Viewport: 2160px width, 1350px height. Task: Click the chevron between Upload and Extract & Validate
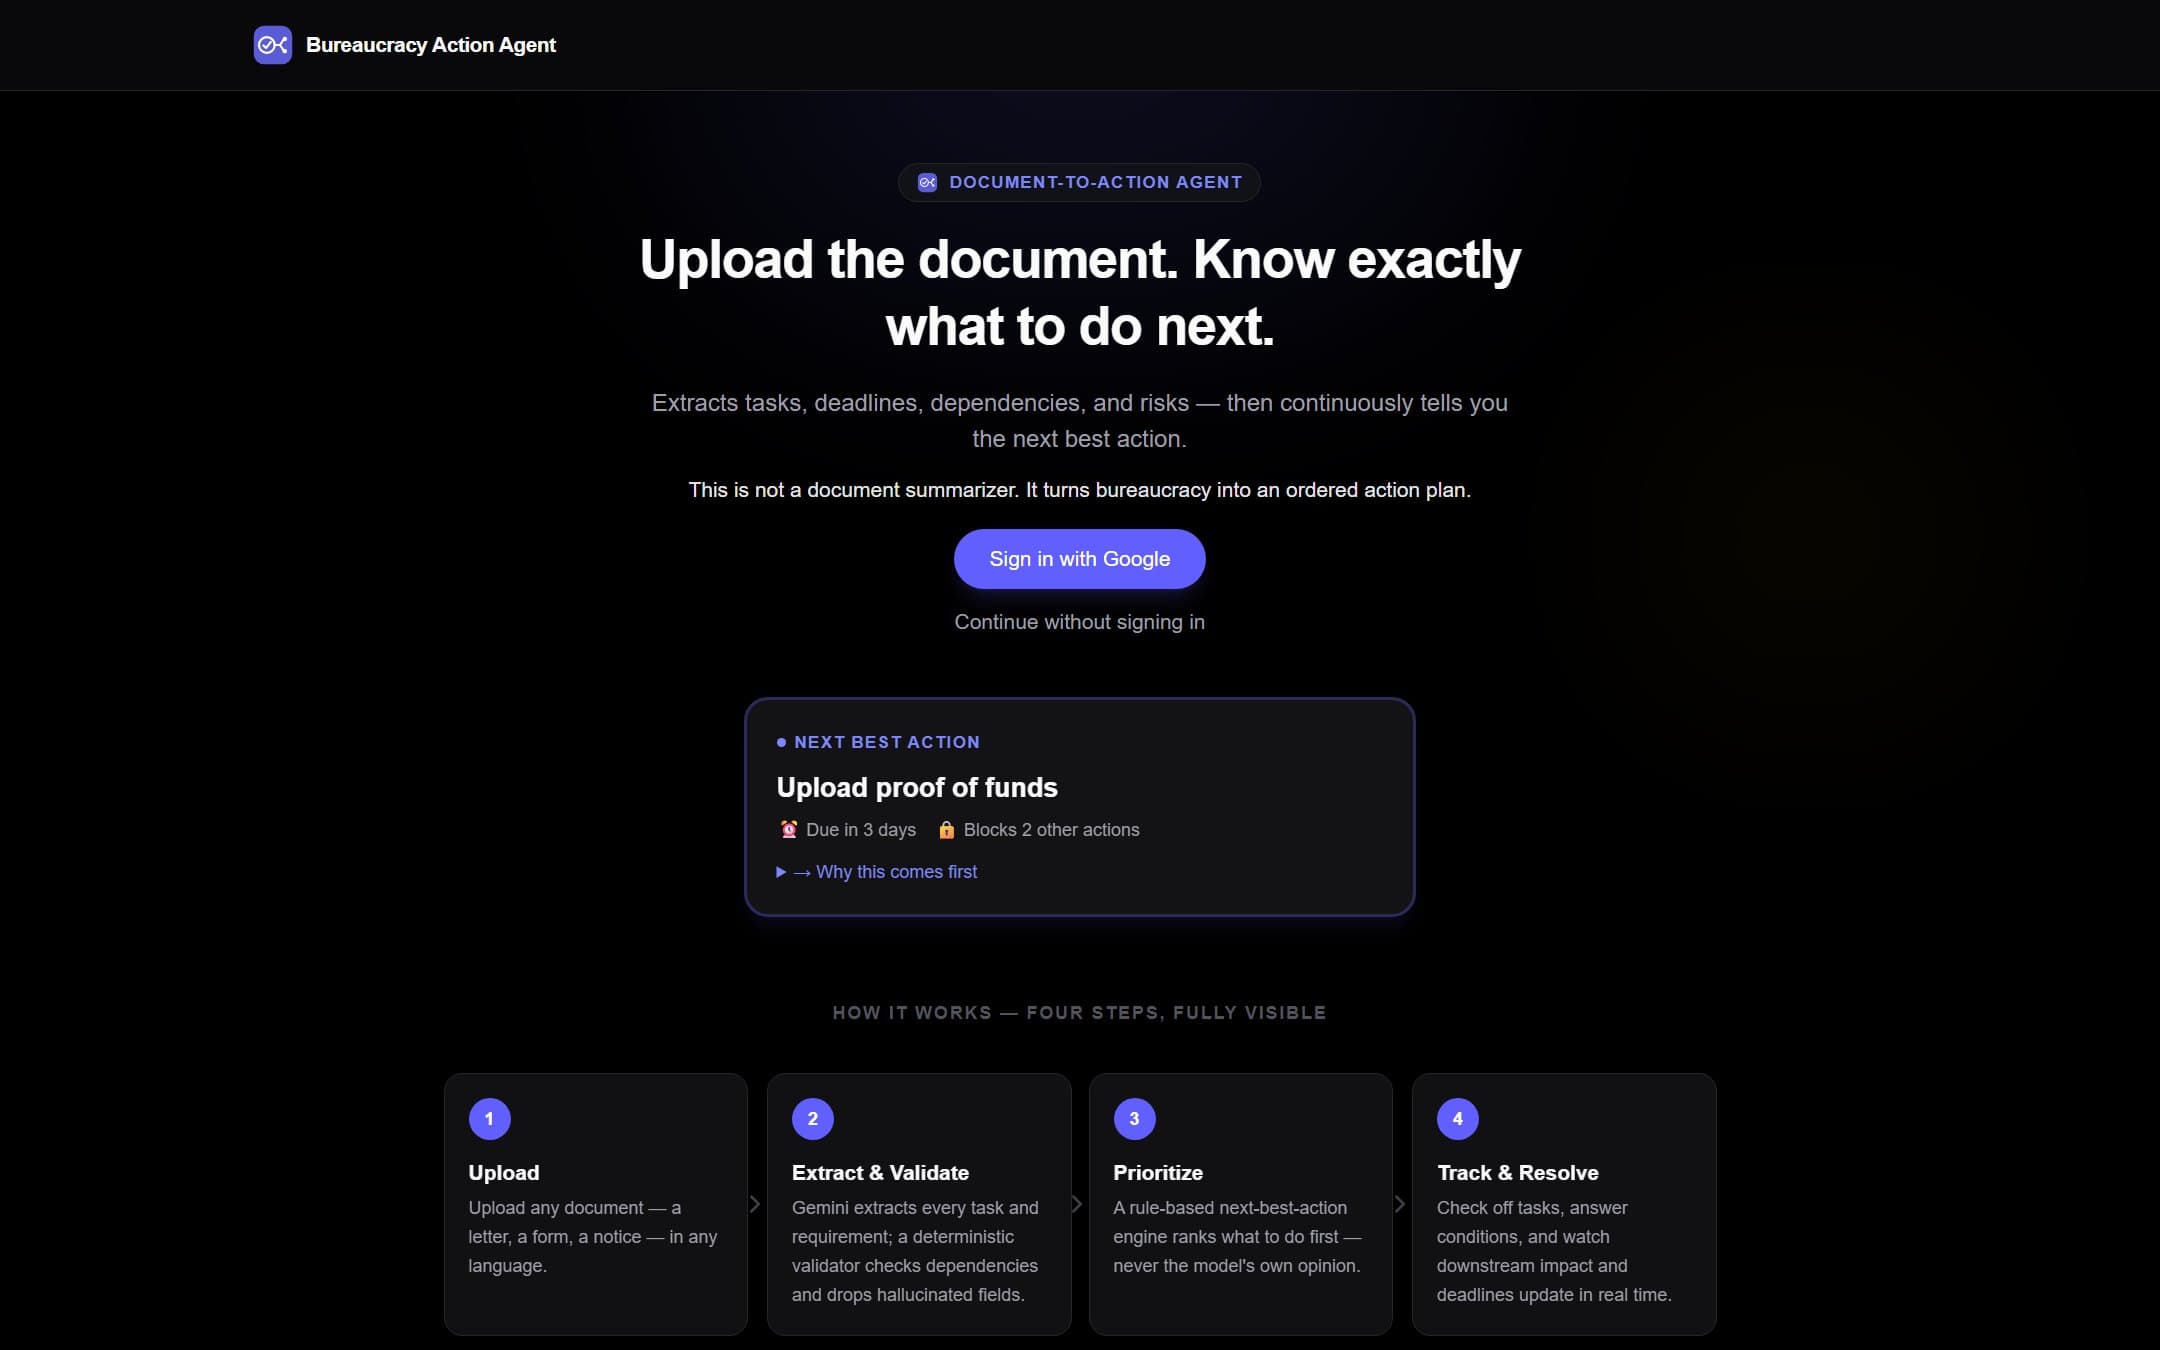pyautogui.click(x=756, y=1204)
